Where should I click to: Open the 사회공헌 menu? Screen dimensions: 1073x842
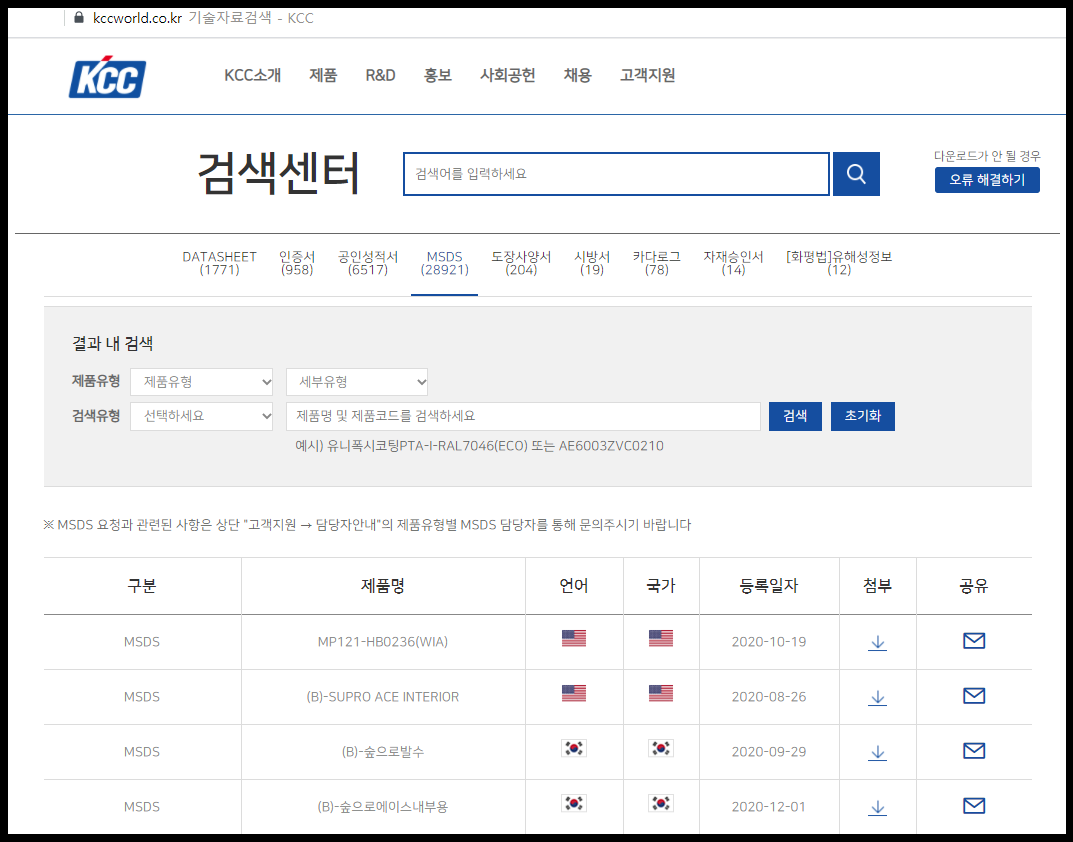click(x=508, y=75)
